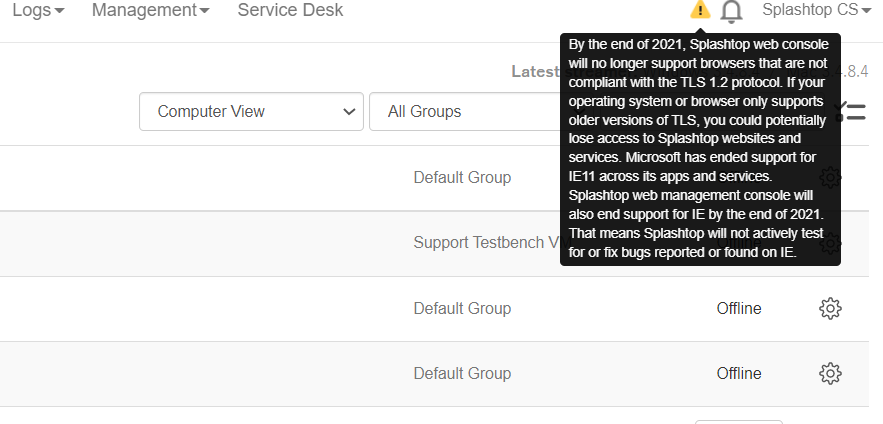The width and height of the screenshot is (883, 424).
Task: Click gear icon partially hidden in first row
Action: (831, 177)
